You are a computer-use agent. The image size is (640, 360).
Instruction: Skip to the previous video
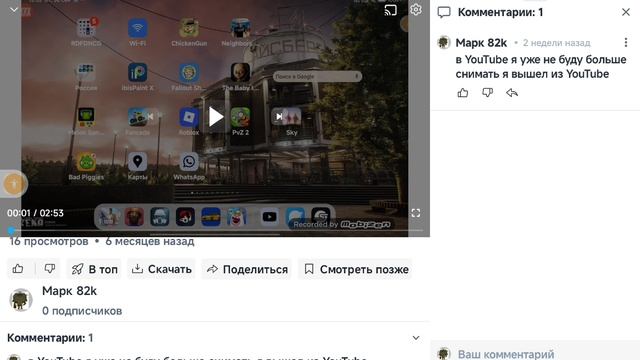tap(151, 117)
